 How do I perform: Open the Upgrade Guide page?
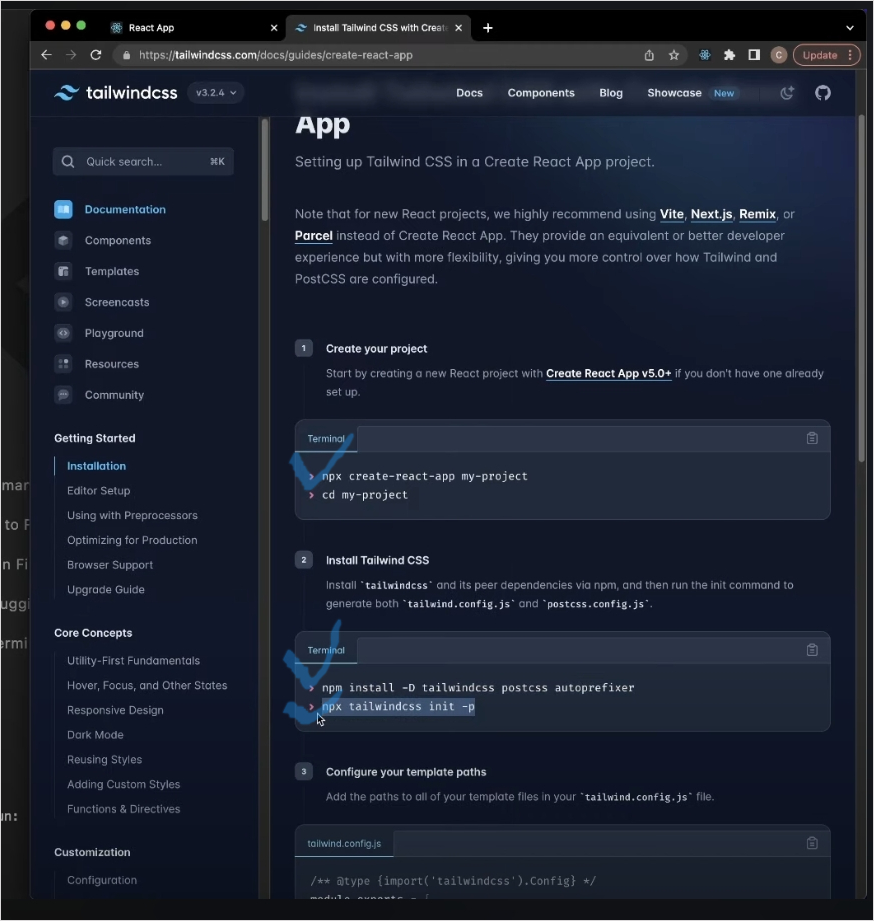click(x=106, y=589)
